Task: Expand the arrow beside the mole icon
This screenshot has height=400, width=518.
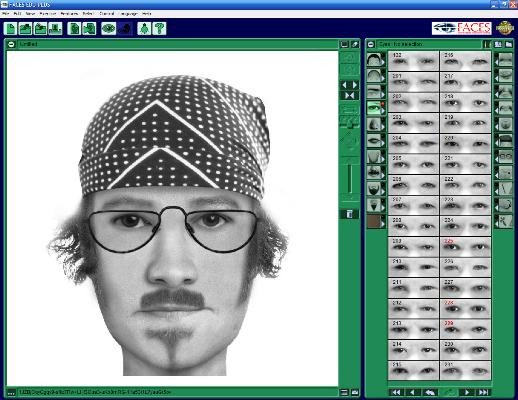Action: tap(496, 175)
